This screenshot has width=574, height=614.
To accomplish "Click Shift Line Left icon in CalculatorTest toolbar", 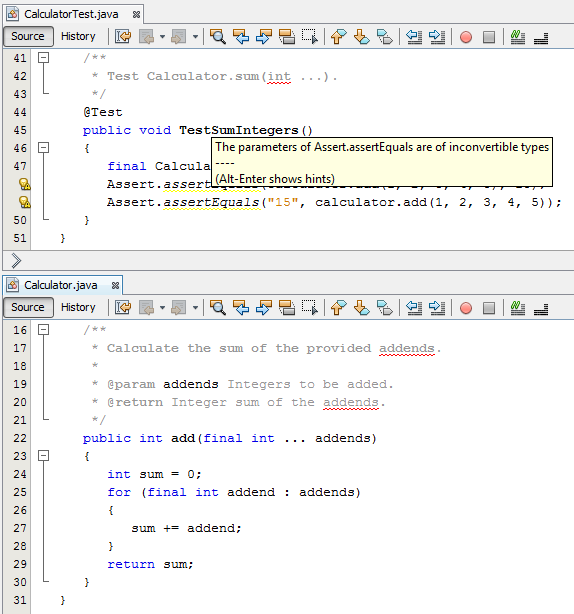I will (414, 37).
